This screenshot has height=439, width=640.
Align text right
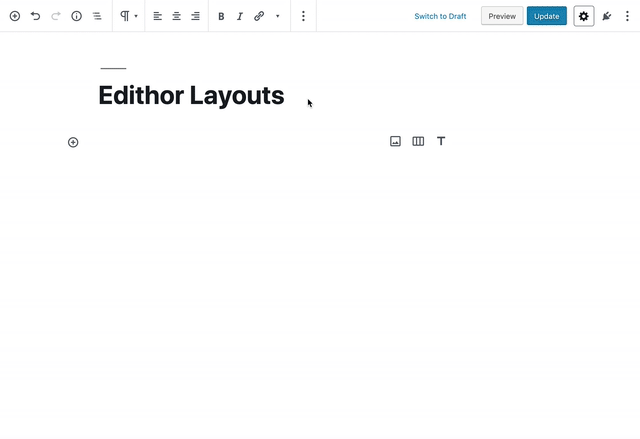(x=196, y=16)
